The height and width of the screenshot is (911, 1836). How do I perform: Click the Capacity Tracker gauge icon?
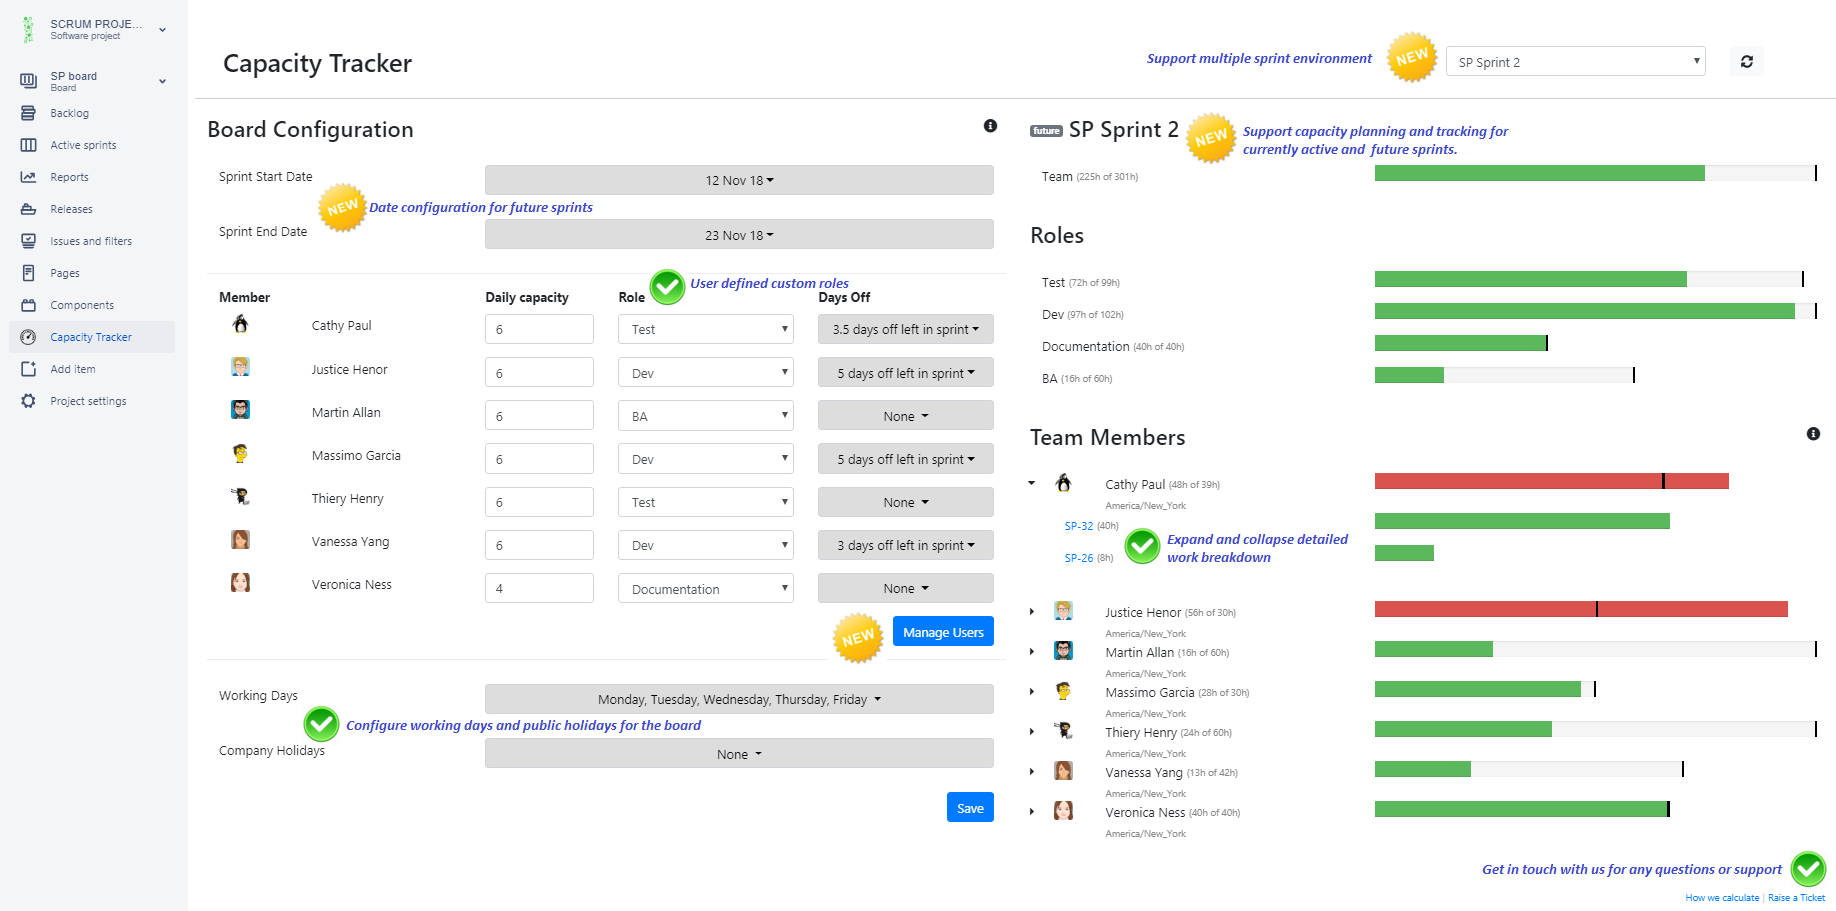point(28,337)
